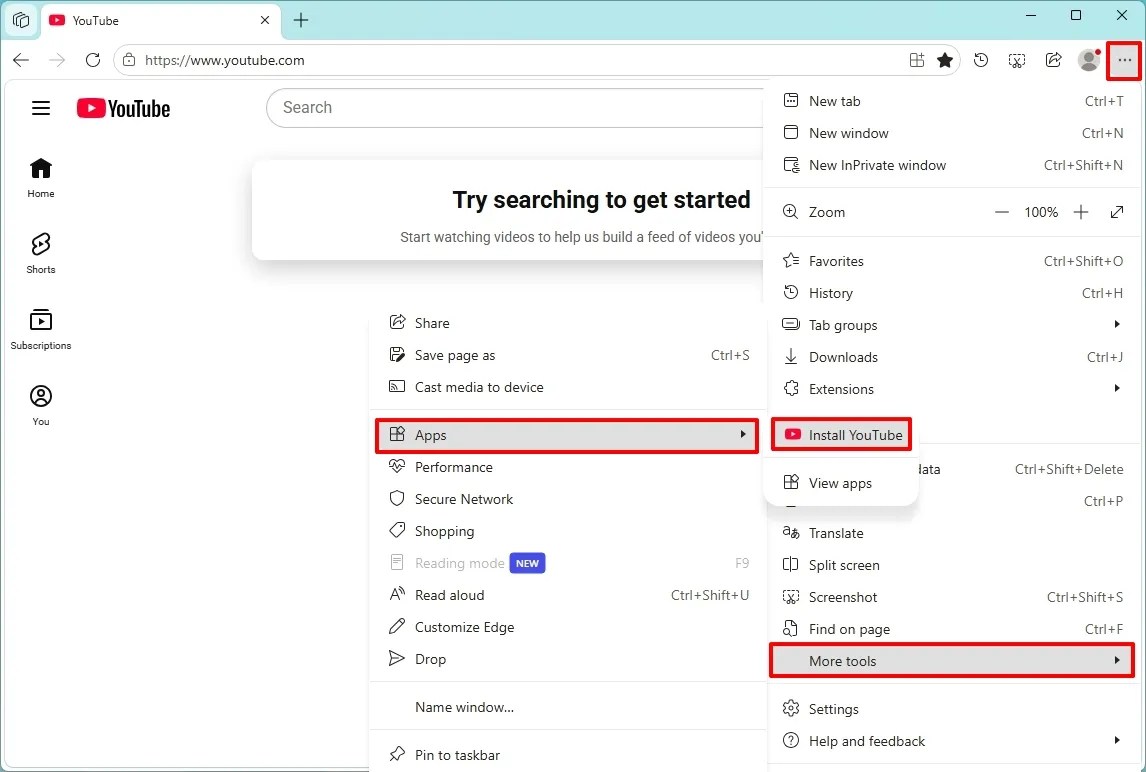The width and height of the screenshot is (1146, 772).
Task: Open the YouTube hamburger guide menu
Action: [41, 108]
